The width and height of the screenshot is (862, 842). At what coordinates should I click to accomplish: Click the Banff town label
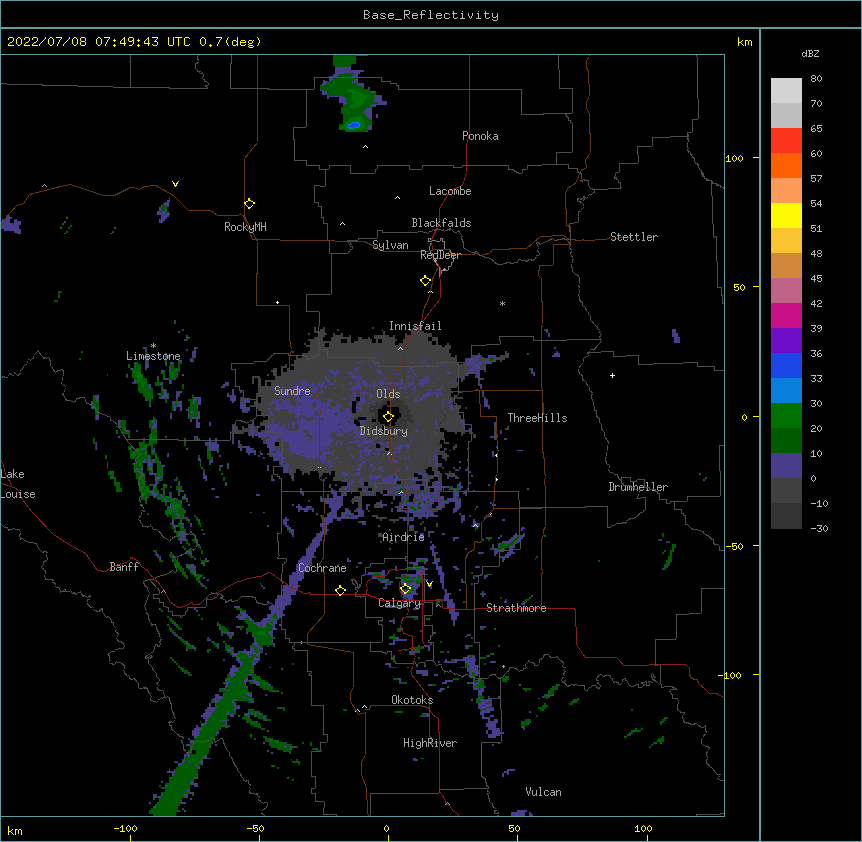click(124, 567)
